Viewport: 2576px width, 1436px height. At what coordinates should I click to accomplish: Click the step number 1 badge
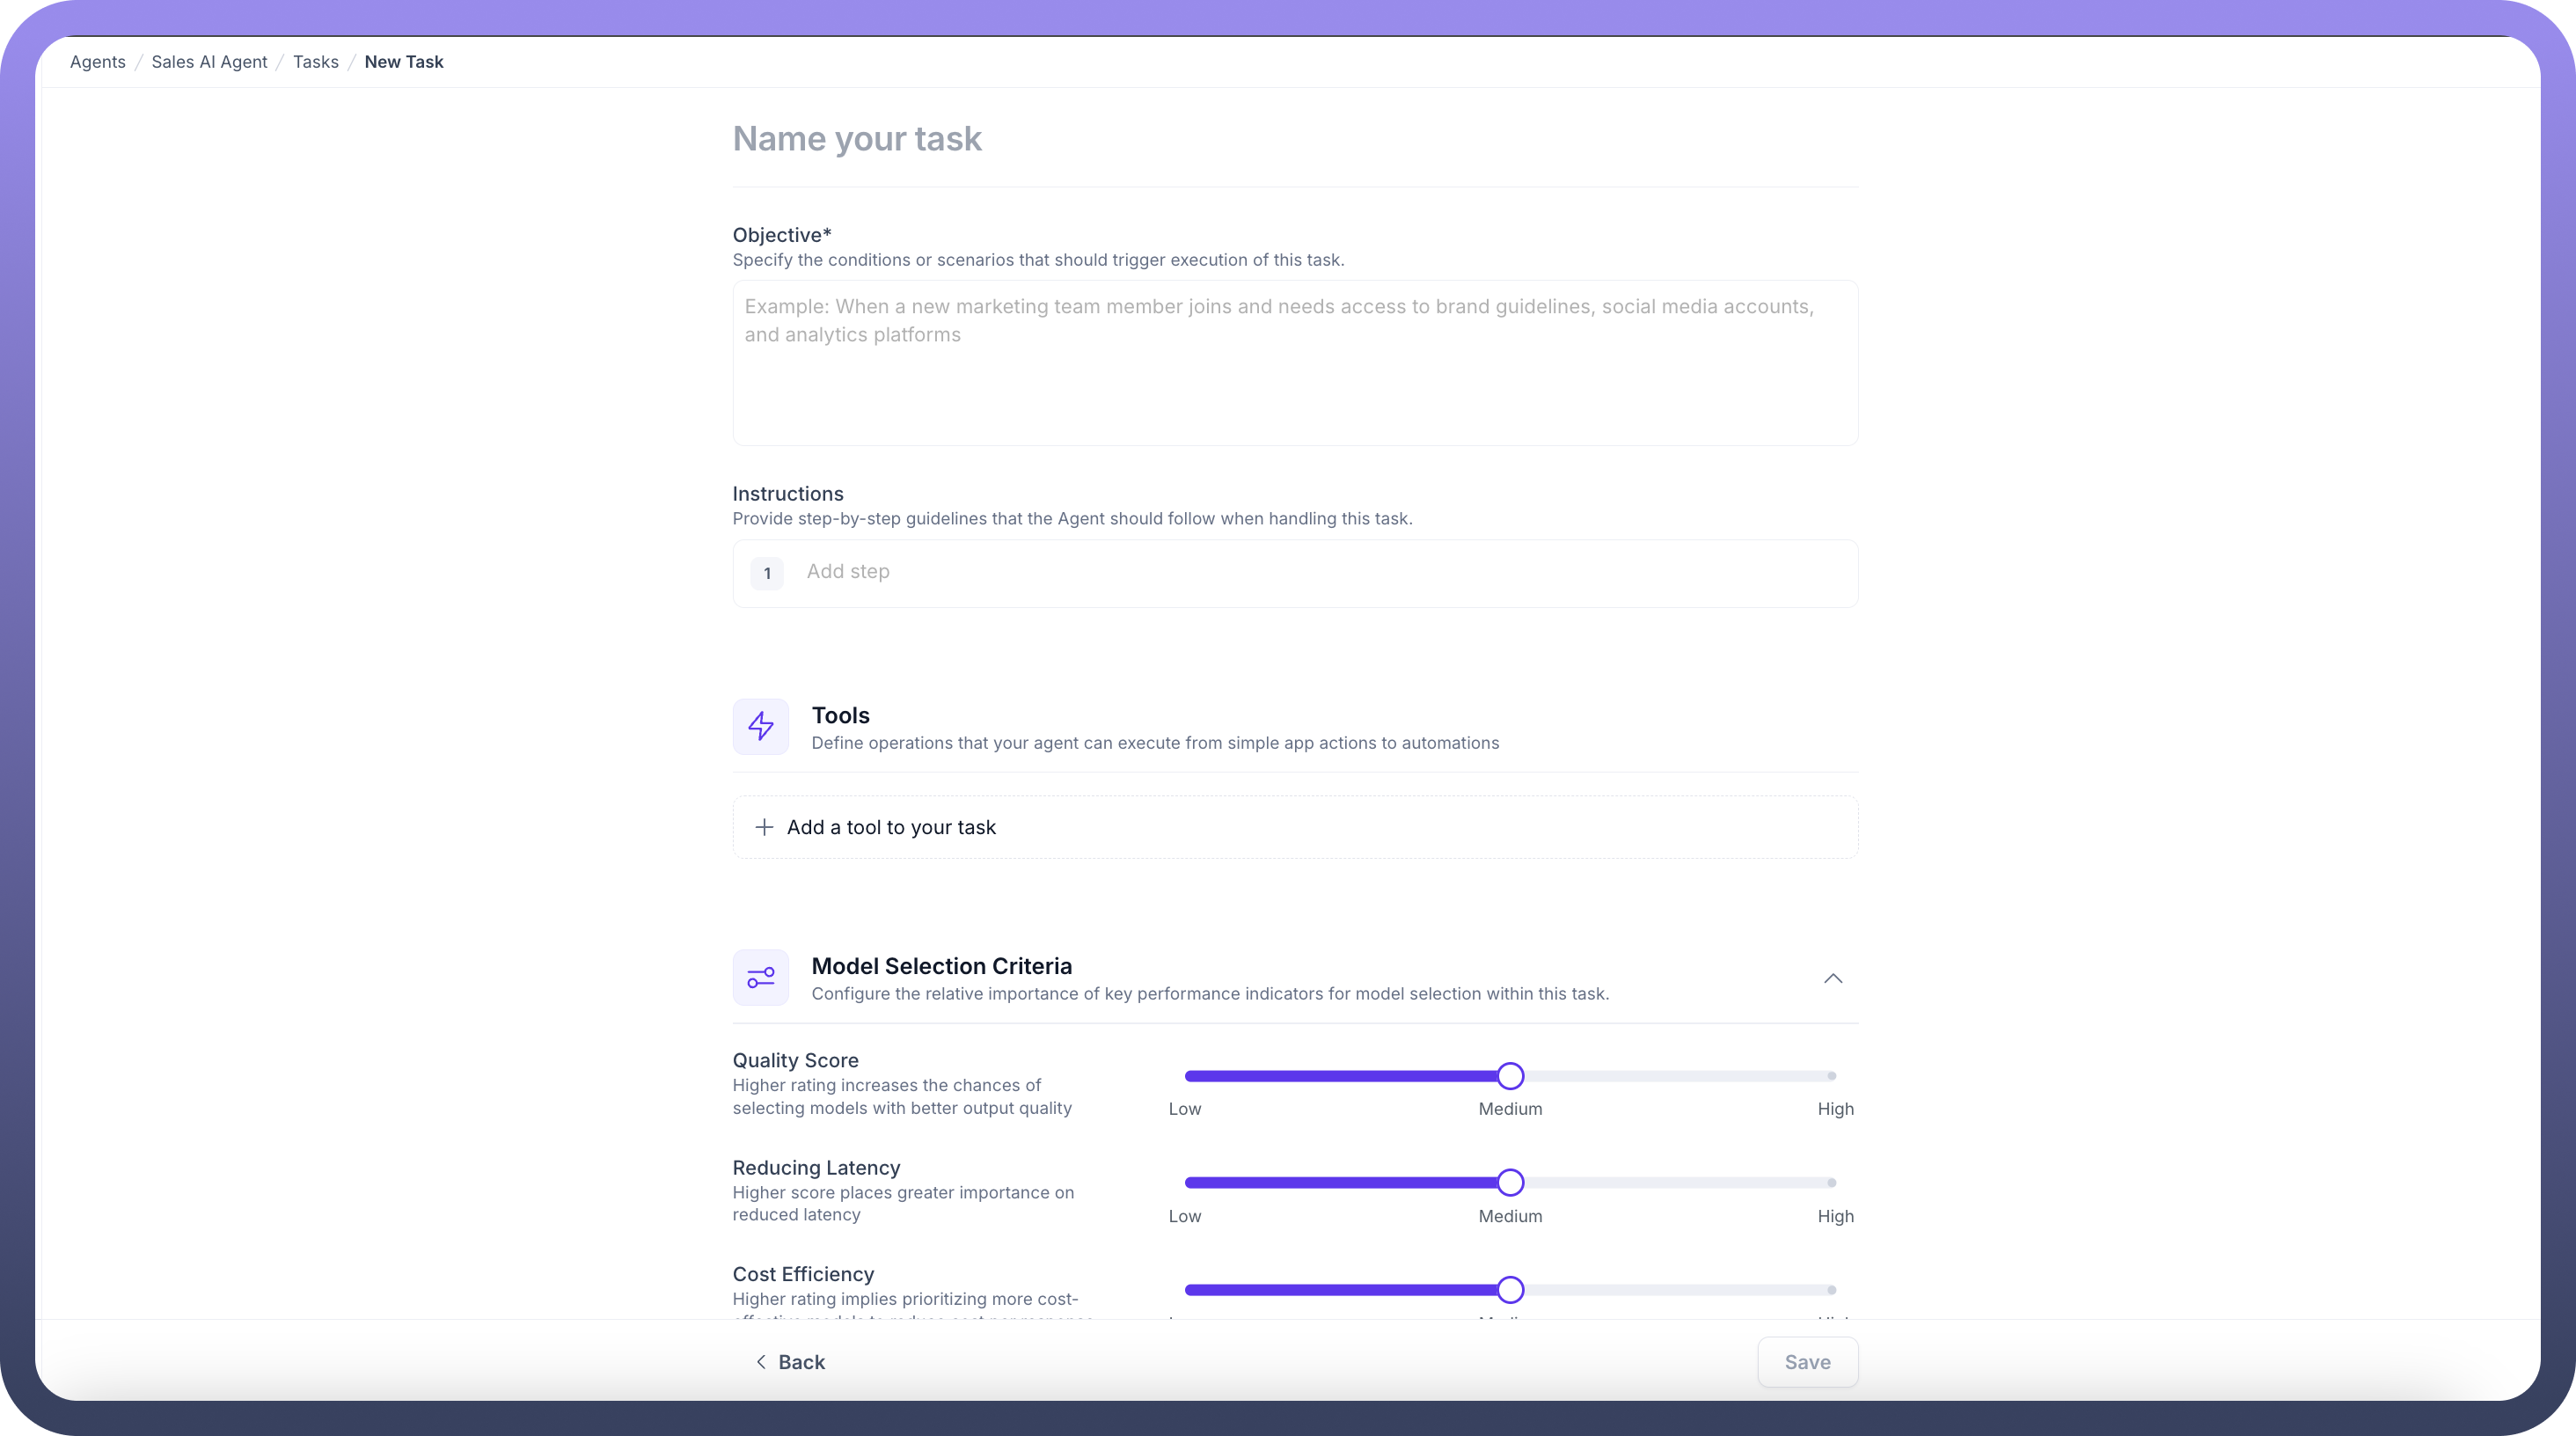(x=767, y=573)
